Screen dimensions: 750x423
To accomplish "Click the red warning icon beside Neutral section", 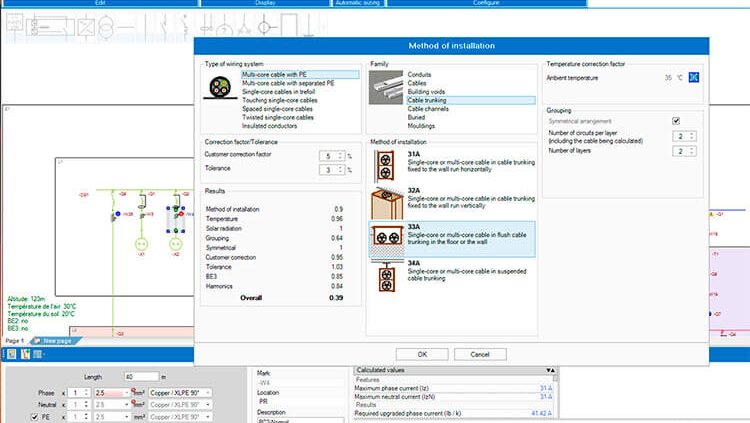I will pyautogui.click(x=134, y=402).
